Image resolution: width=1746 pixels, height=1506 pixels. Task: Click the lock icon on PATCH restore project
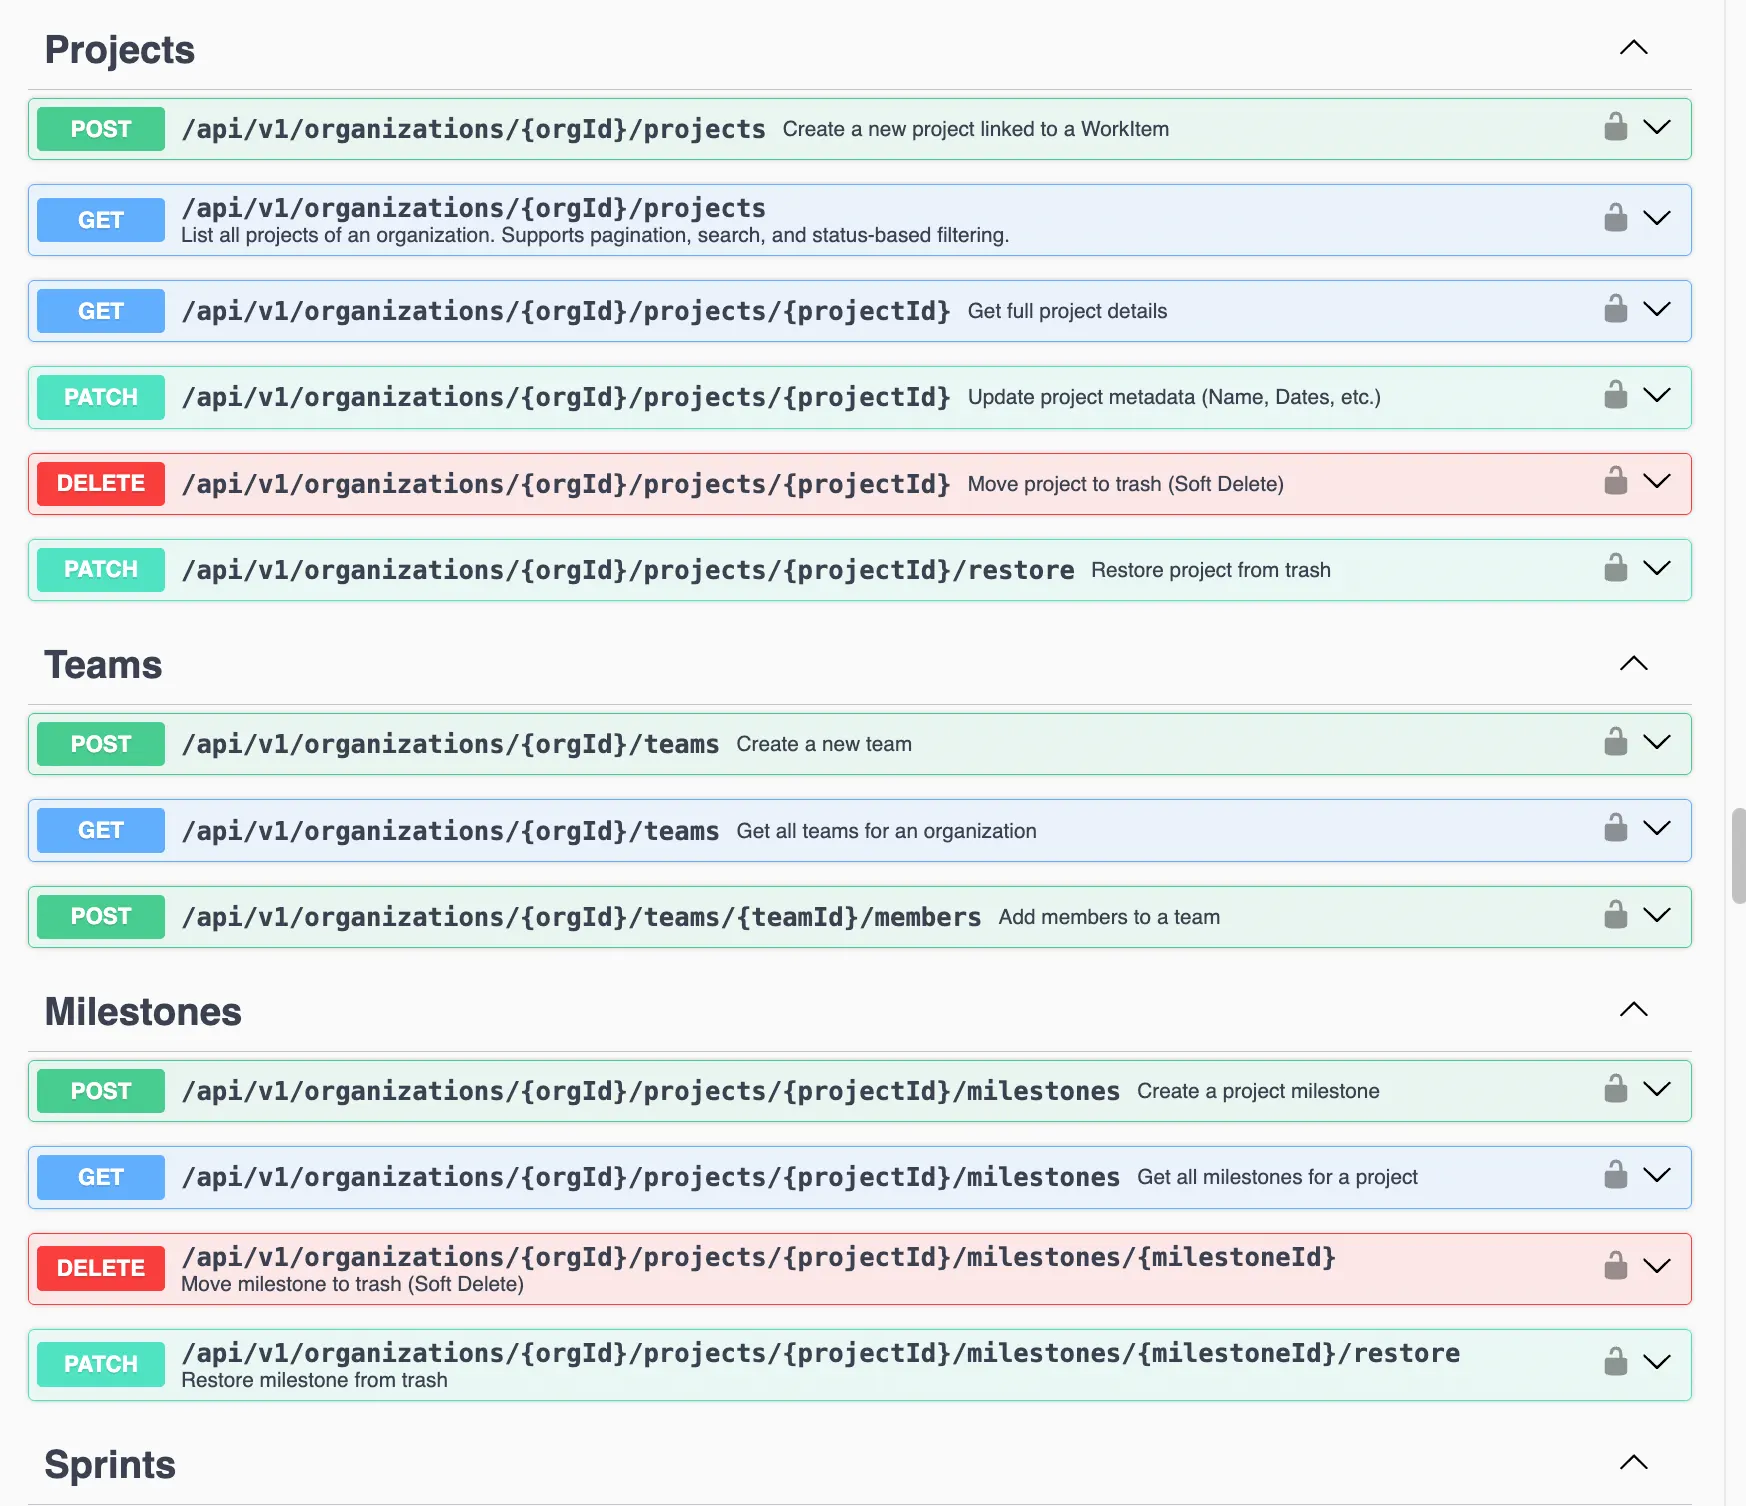tap(1614, 569)
